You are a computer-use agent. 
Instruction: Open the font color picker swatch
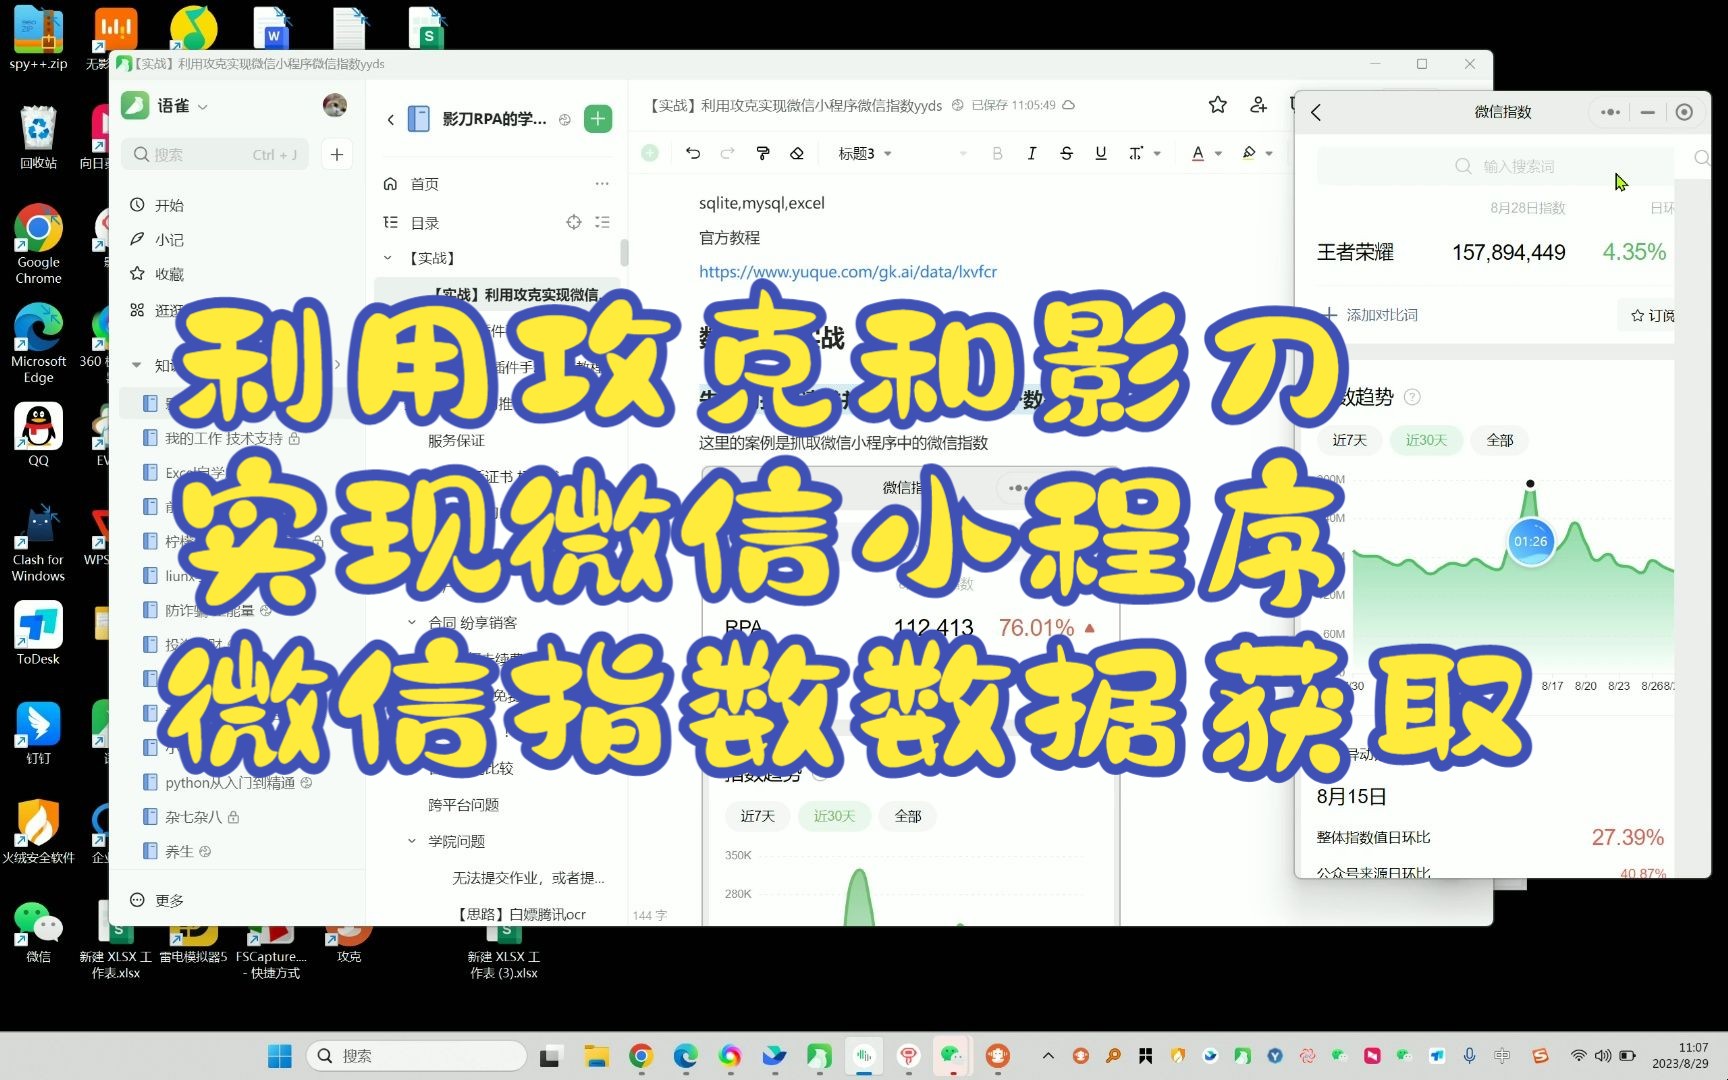coord(1198,153)
